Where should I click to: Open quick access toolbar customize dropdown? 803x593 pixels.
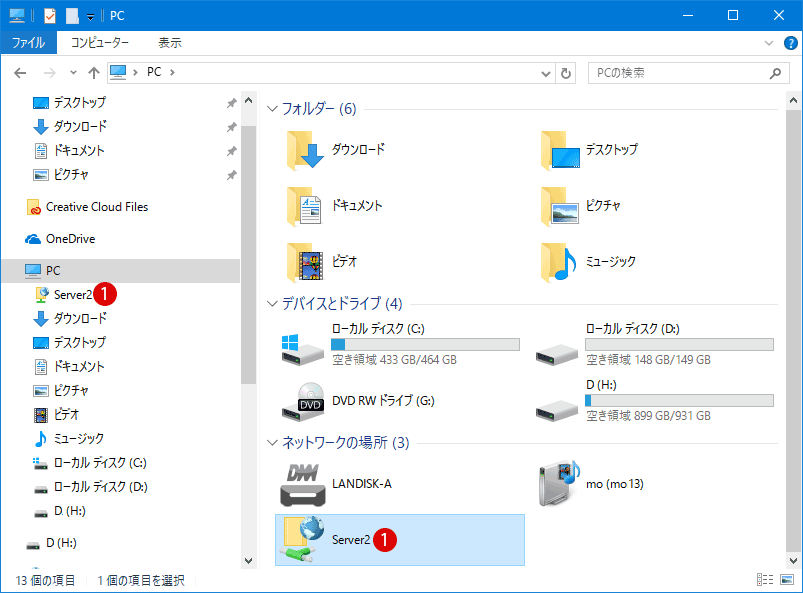coord(90,17)
